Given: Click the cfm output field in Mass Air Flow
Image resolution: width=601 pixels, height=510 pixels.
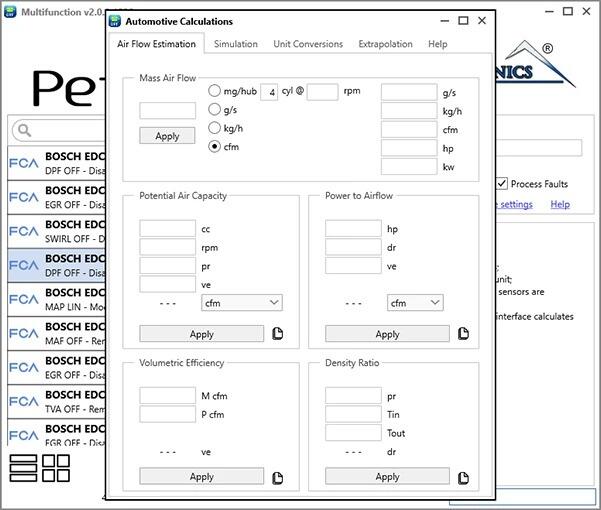Looking at the screenshot, I should [x=409, y=130].
